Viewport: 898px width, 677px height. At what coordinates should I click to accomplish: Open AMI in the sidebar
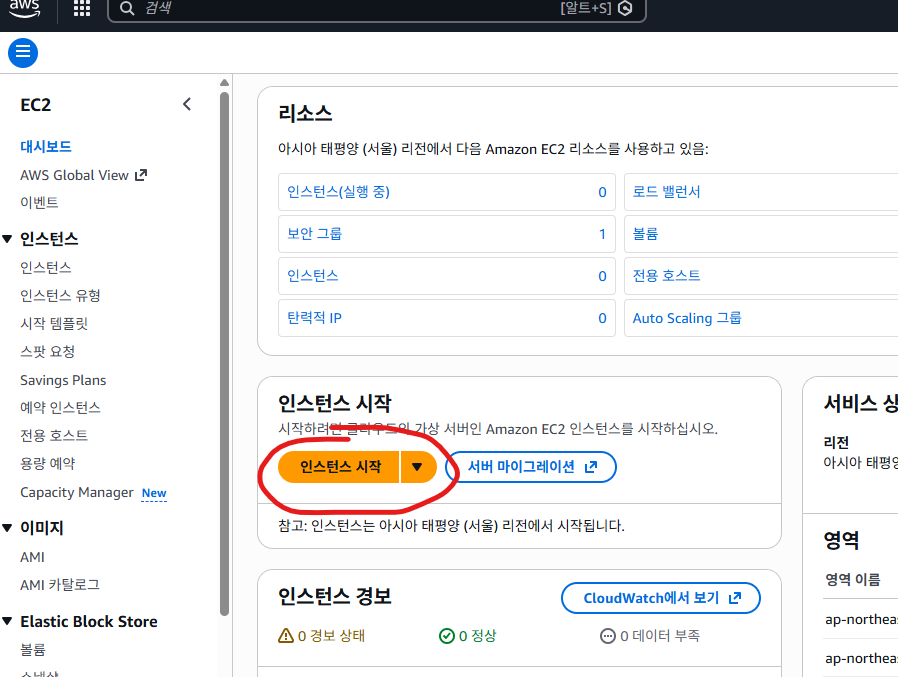[x=32, y=557]
